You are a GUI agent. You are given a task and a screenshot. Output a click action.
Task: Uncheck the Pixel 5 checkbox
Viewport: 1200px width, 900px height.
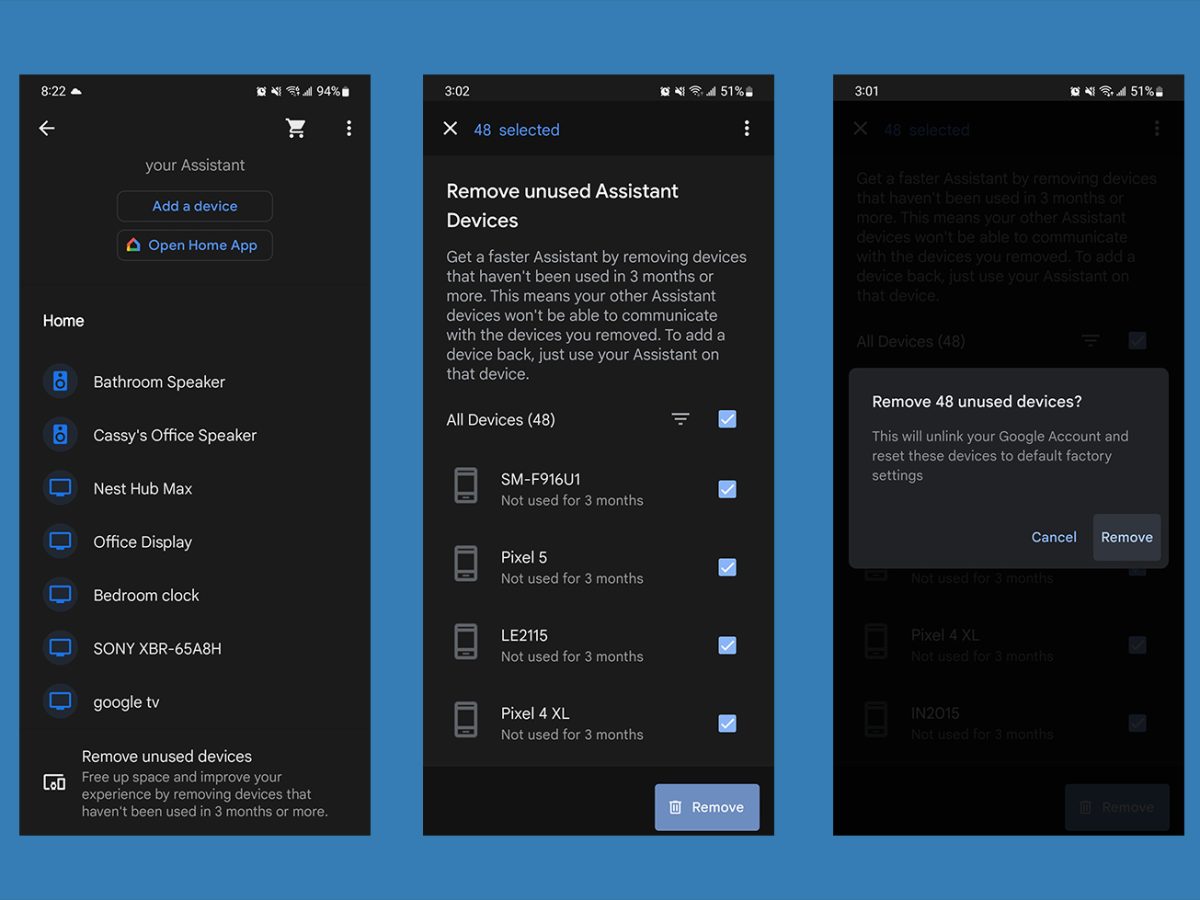(x=727, y=567)
